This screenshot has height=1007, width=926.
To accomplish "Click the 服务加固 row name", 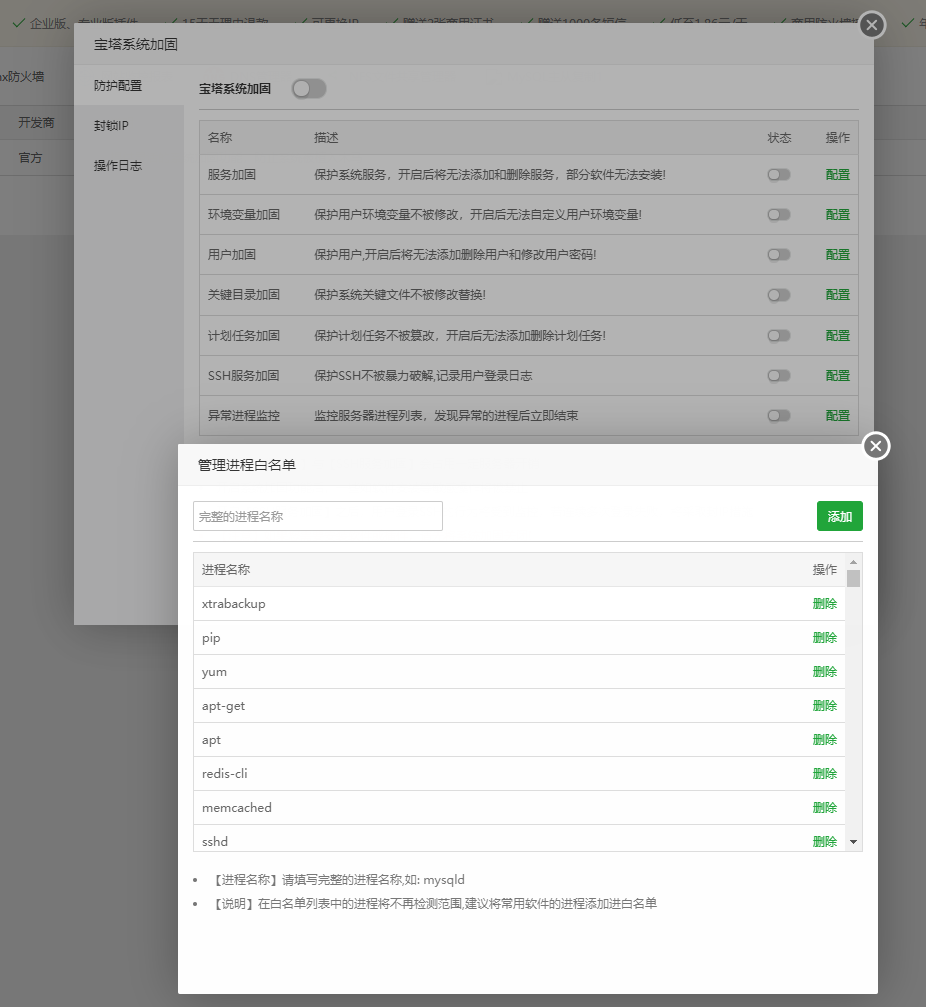I will click(x=231, y=175).
